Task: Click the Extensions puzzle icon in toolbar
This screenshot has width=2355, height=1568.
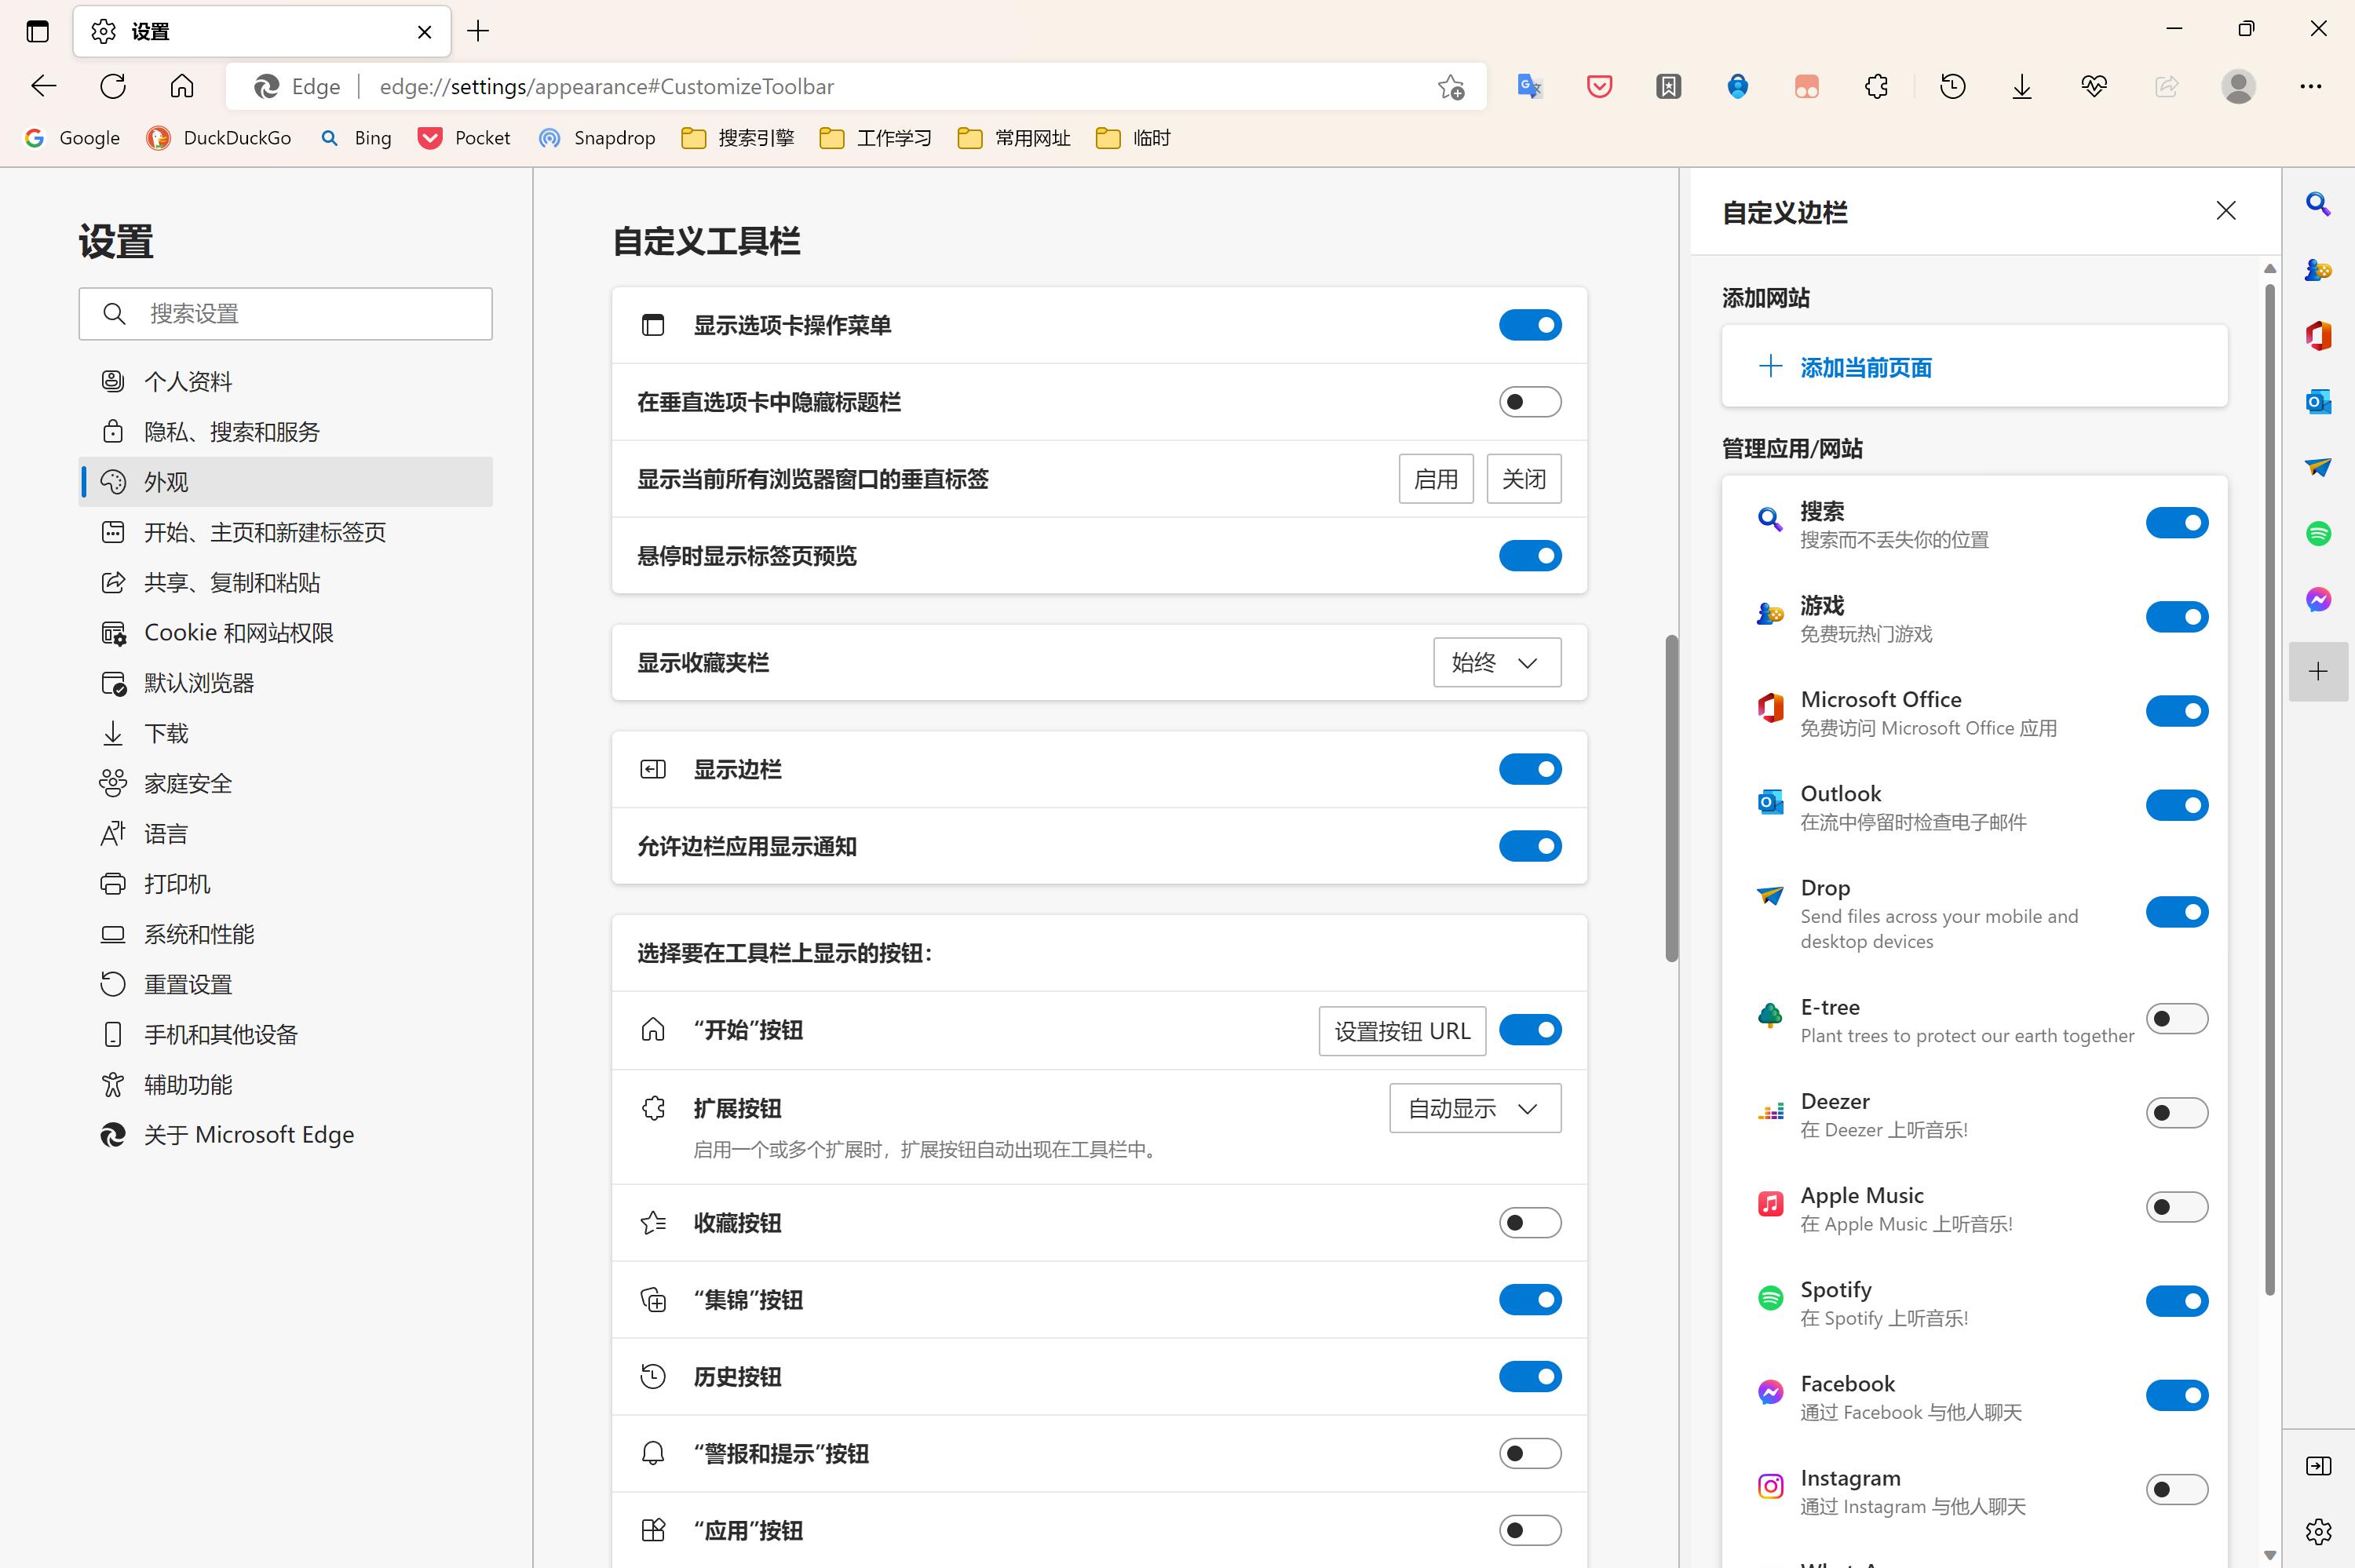Action: point(1876,87)
